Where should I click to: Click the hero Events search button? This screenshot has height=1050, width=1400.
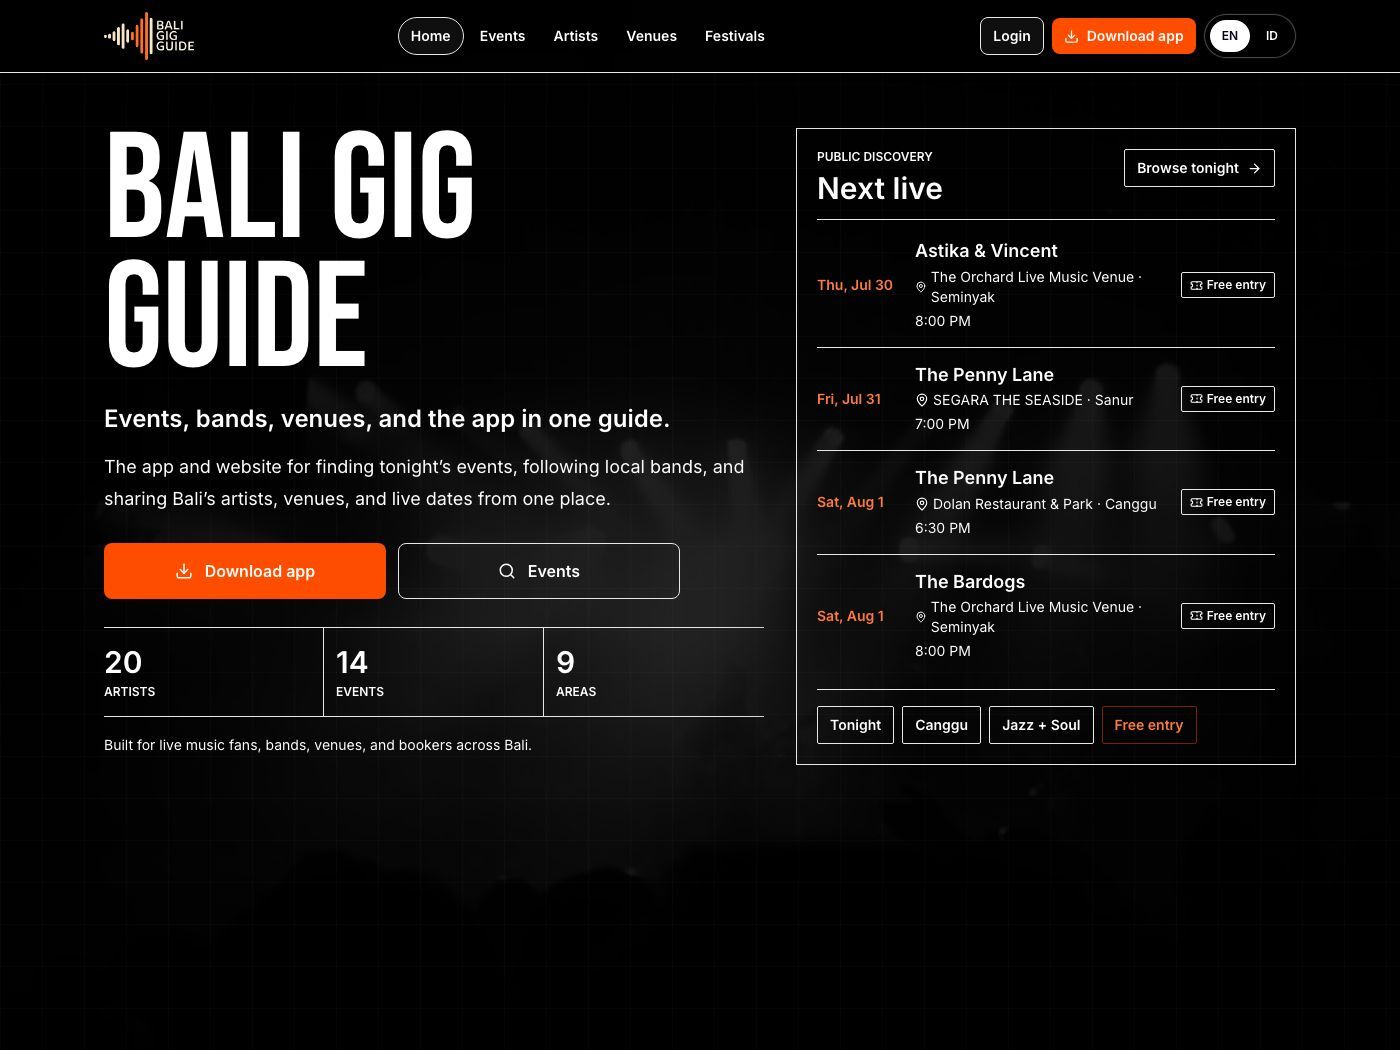539,571
